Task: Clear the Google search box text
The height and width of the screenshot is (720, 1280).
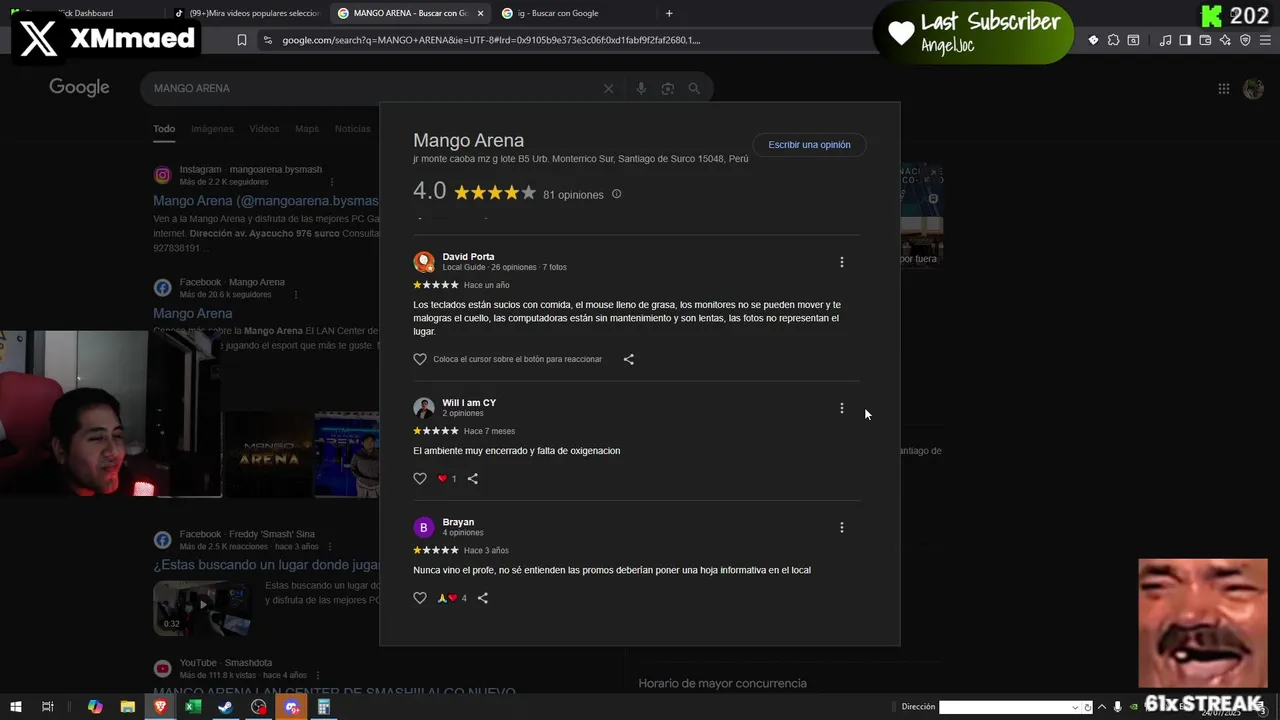Action: [x=608, y=88]
